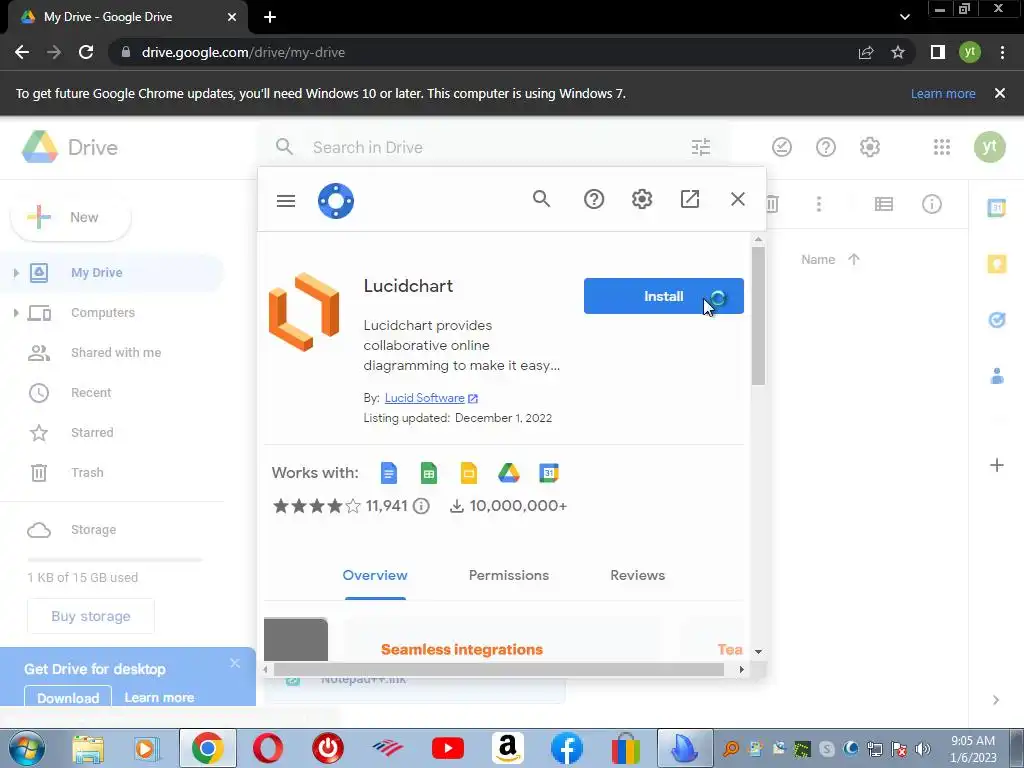
Task: Click the Google Slides works-with icon
Action: [469, 473]
